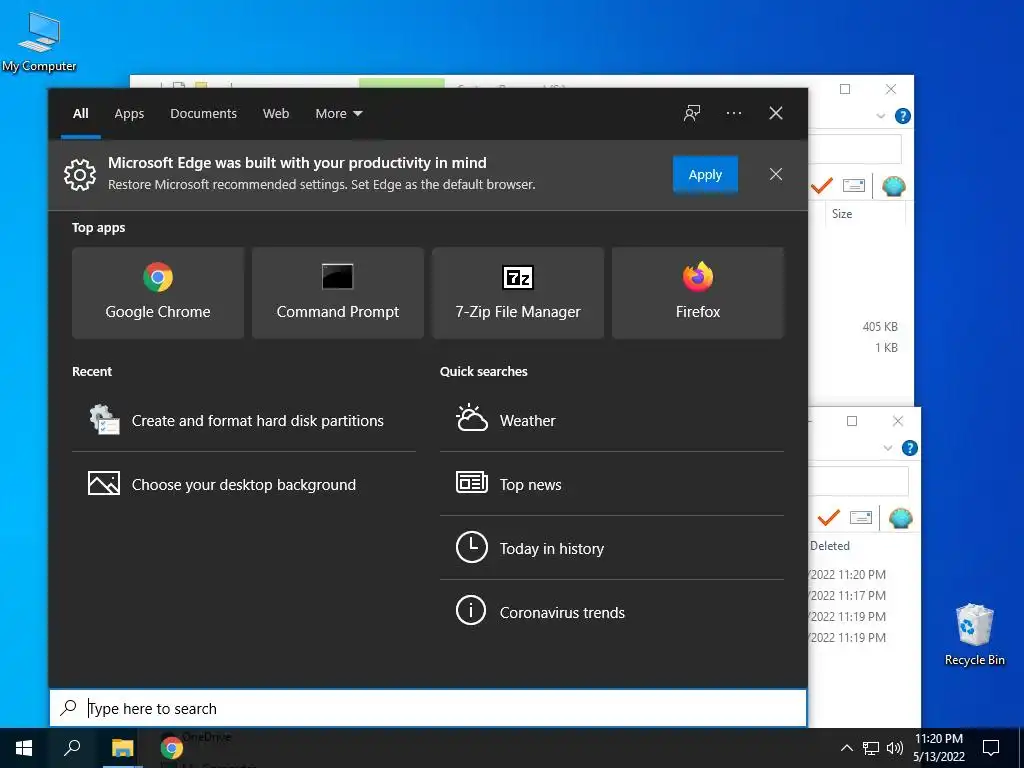Apply recommended Microsoft Edge settings

(x=705, y=174)
